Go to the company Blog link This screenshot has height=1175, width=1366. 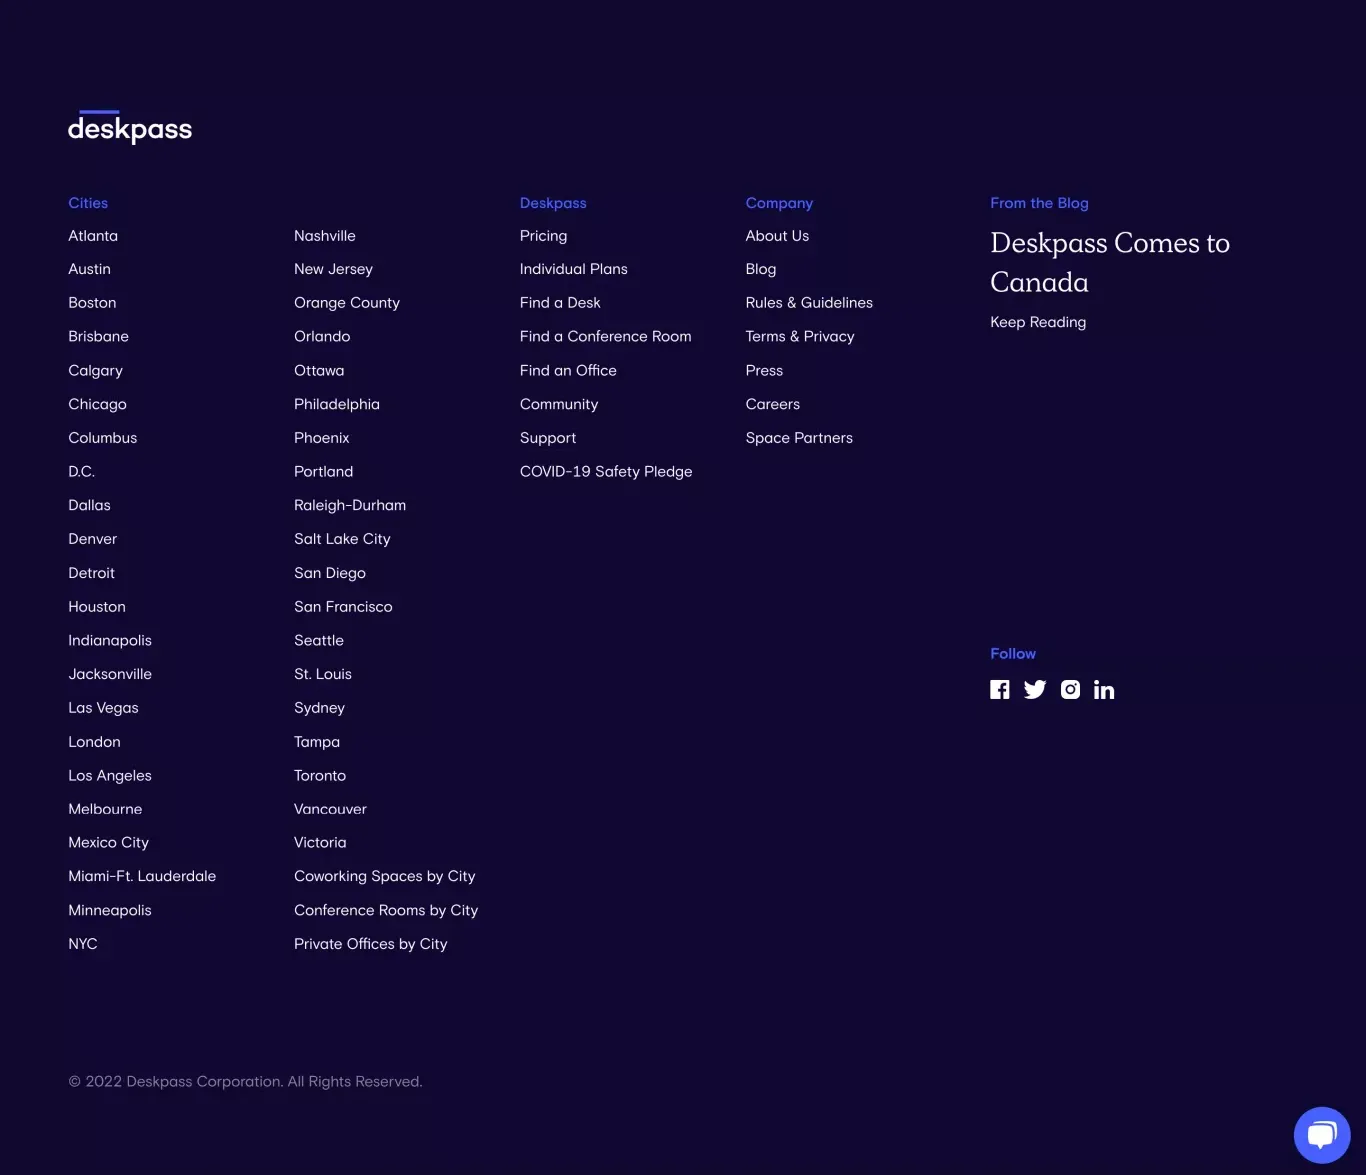761,269
